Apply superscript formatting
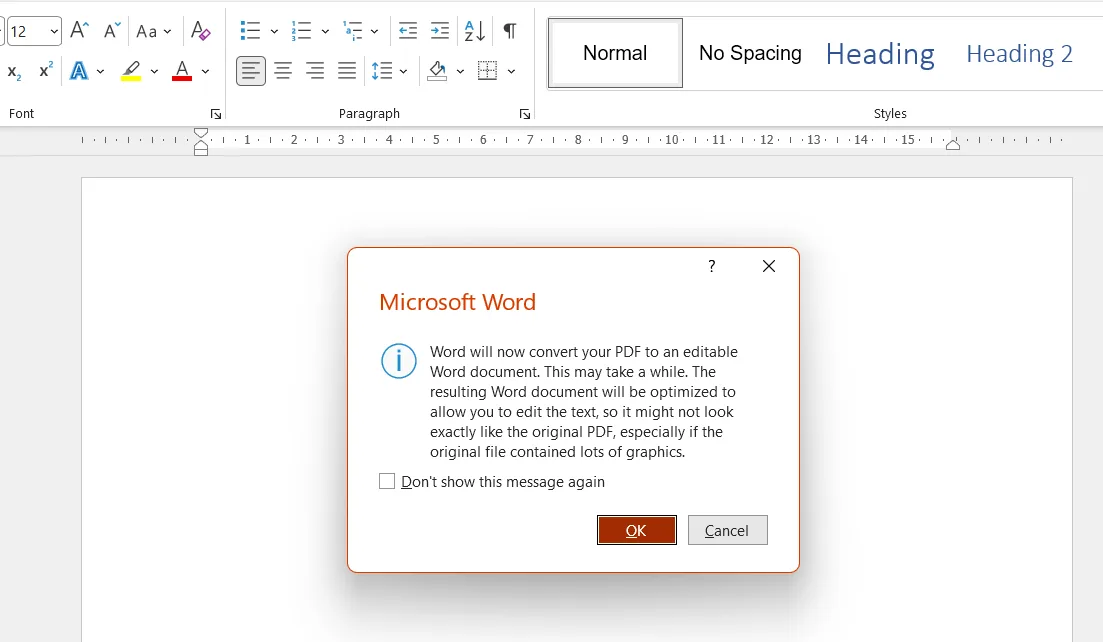Viewport: 1103px width, 642px height. click(46, 71)
